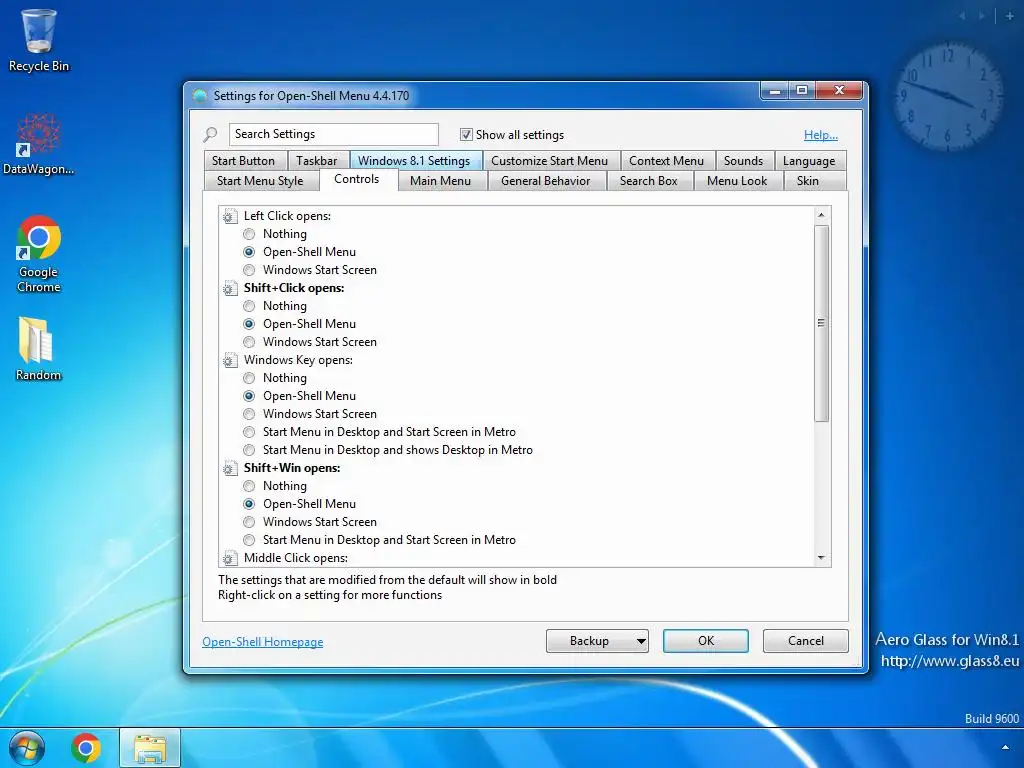Click the magnifier search icon in settings
This screenshot has height=768, width=1024.
[x=210, y=135]
